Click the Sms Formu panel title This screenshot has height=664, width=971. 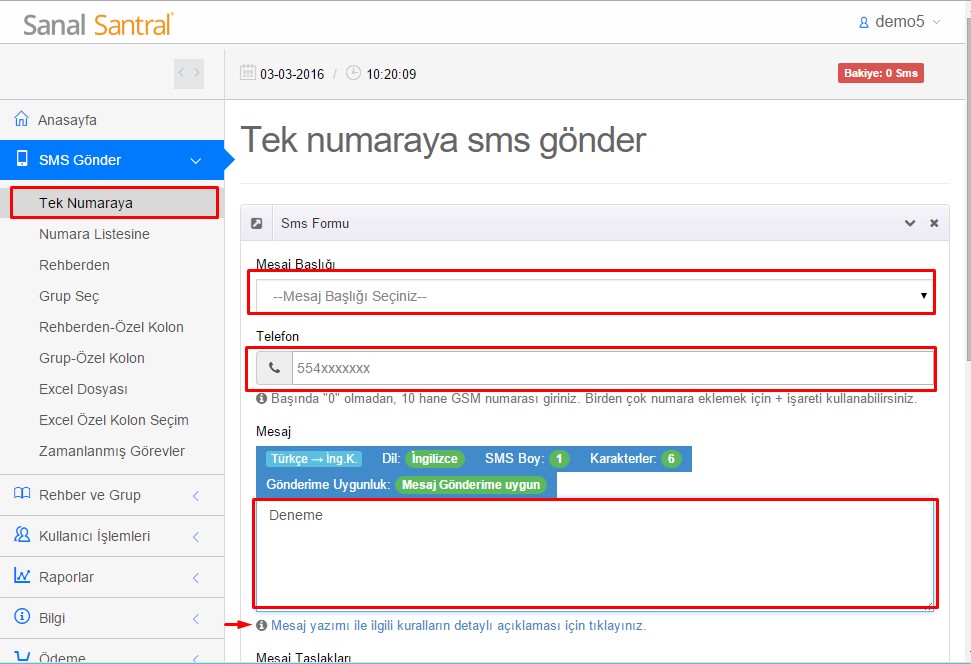pos(315,224)
